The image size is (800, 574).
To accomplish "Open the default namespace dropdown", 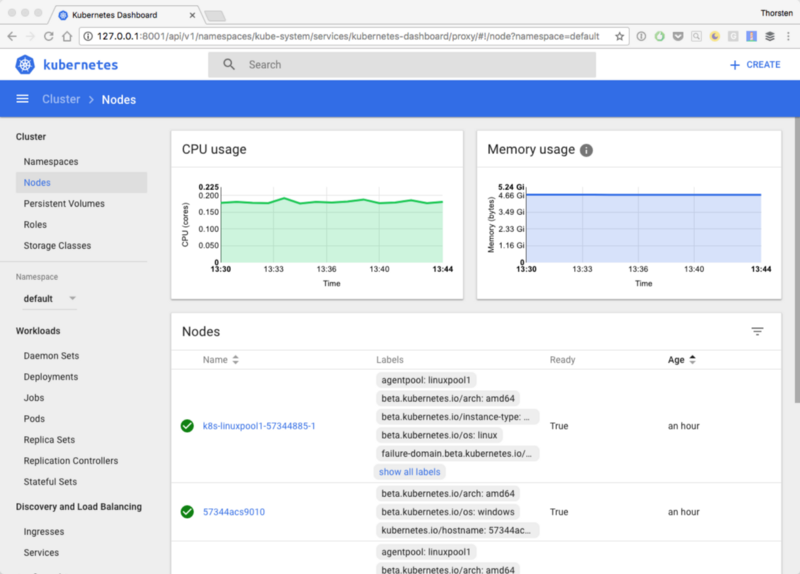I will pyautogui.click(x=49, y=298).
